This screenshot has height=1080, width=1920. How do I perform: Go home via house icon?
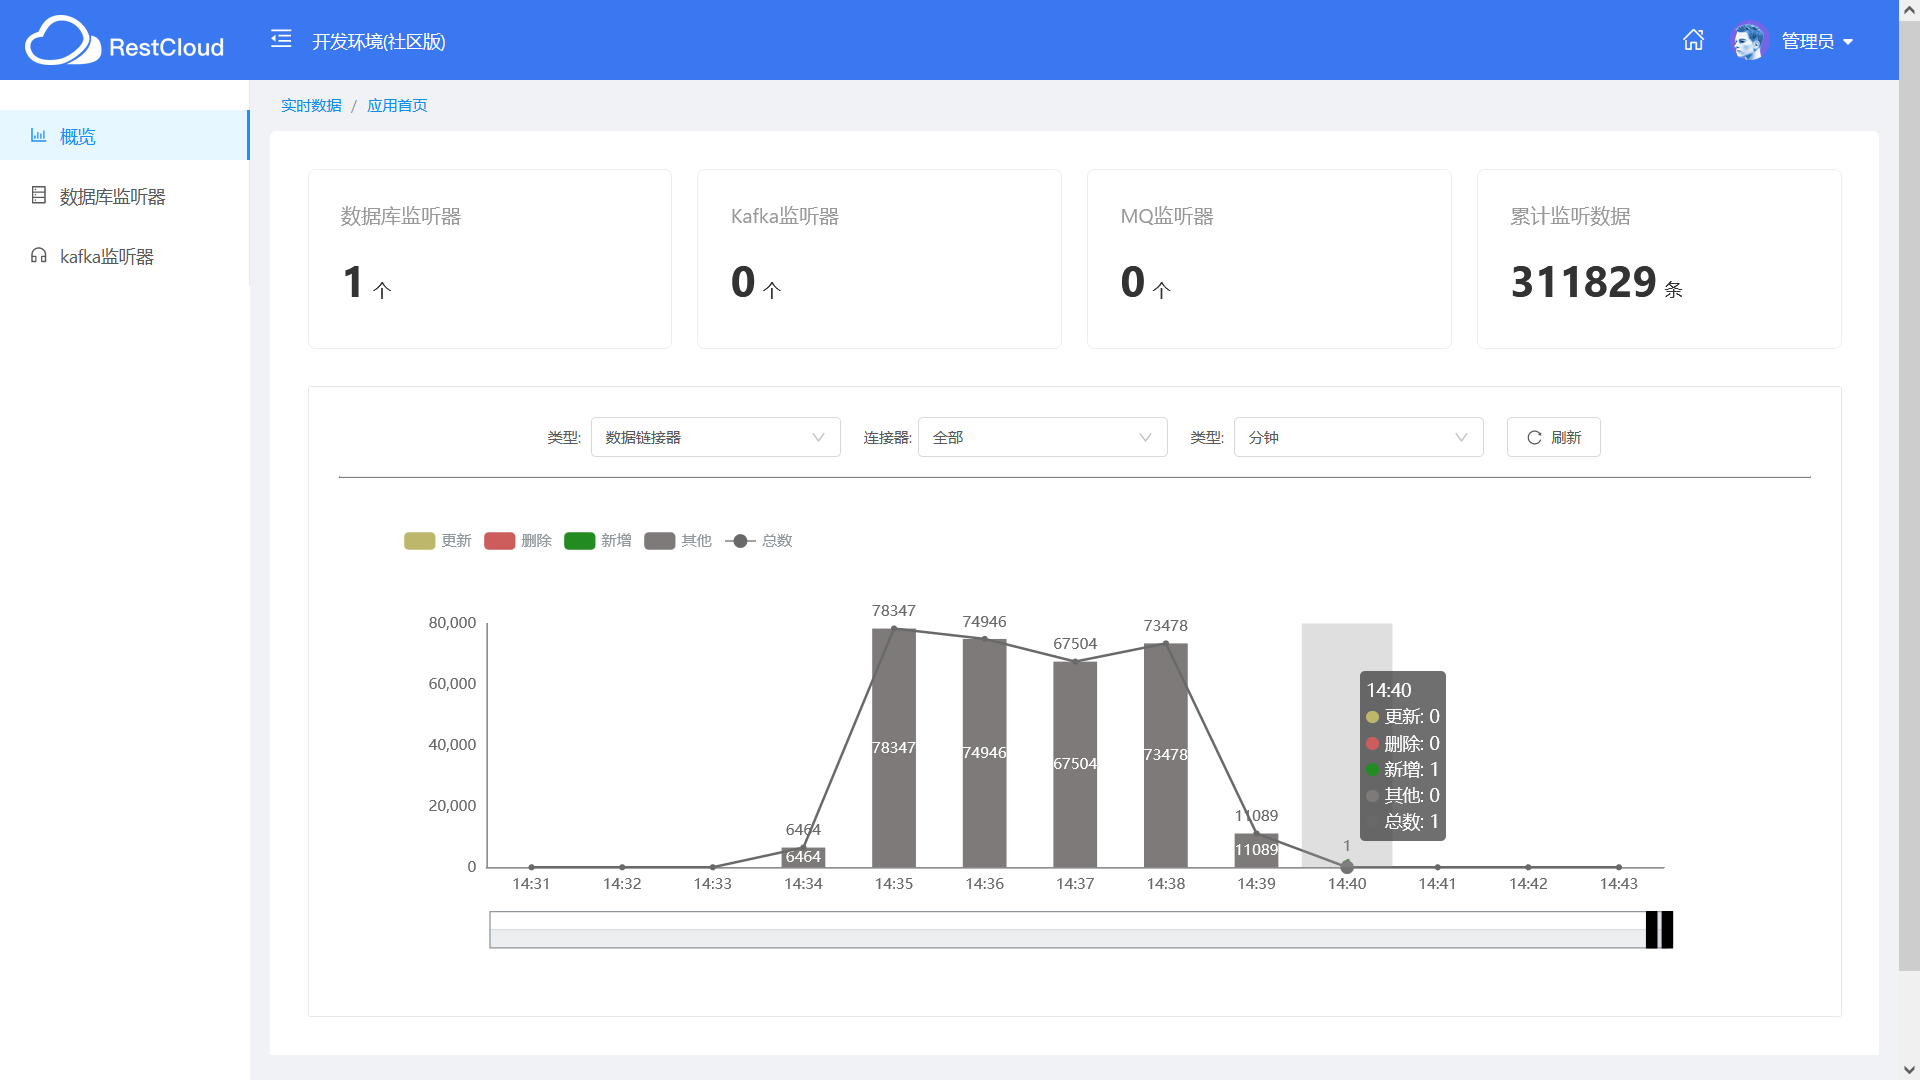click(1693, 40)
